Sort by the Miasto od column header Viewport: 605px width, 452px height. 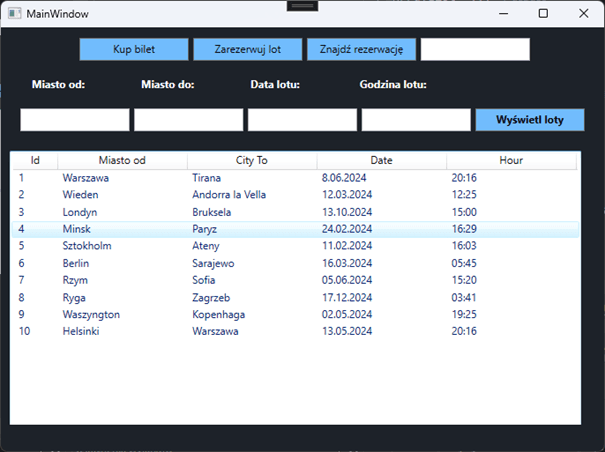click(122, 160)
